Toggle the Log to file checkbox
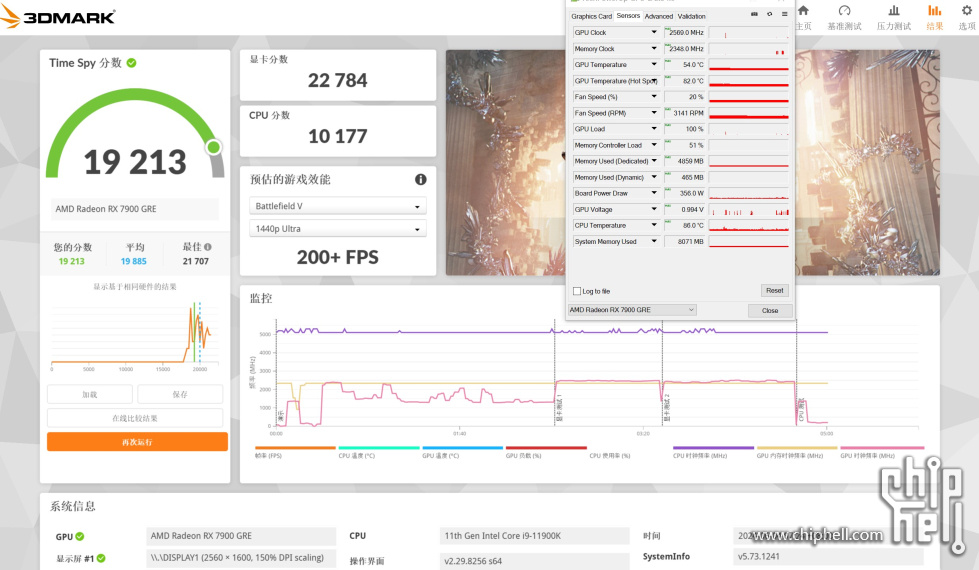Screen dimensions: 979x570 pyautogui.click(x=577, y=291)
